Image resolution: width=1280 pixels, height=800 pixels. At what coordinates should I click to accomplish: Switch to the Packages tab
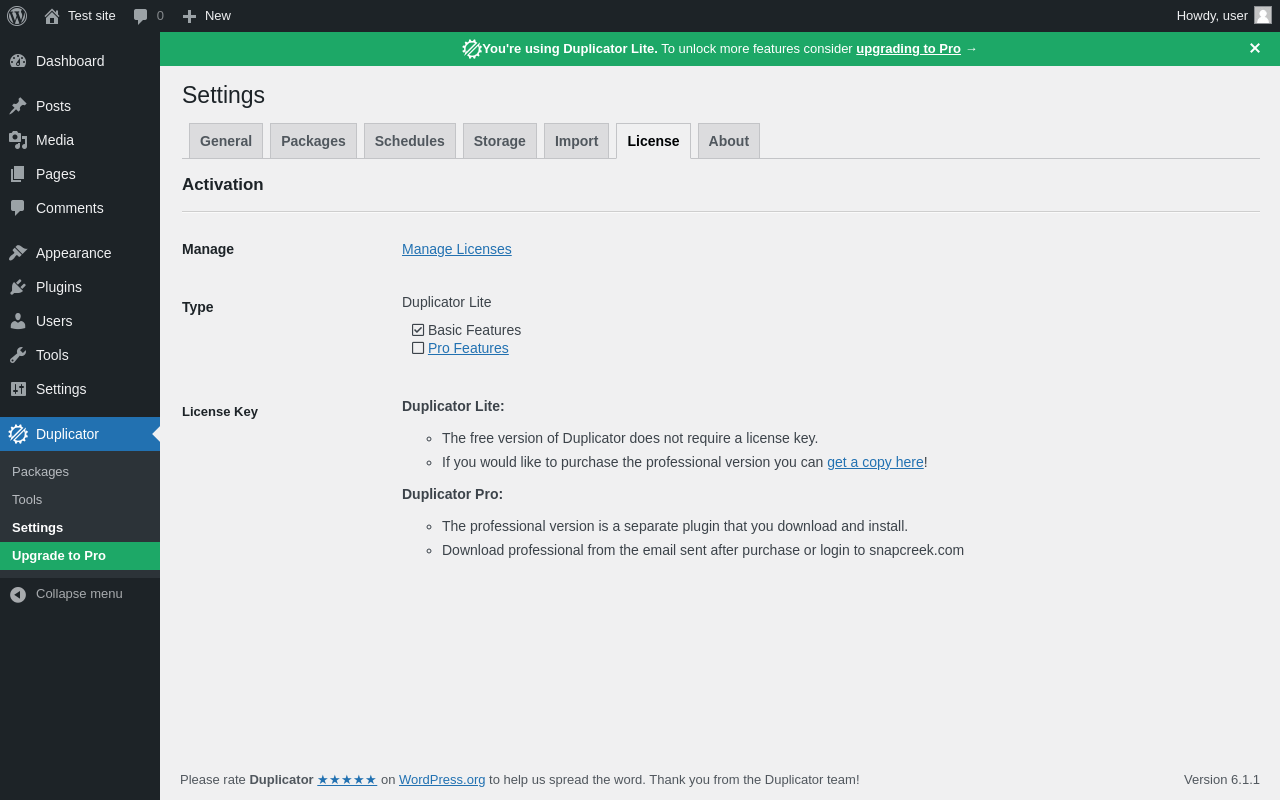coord(313,141)
